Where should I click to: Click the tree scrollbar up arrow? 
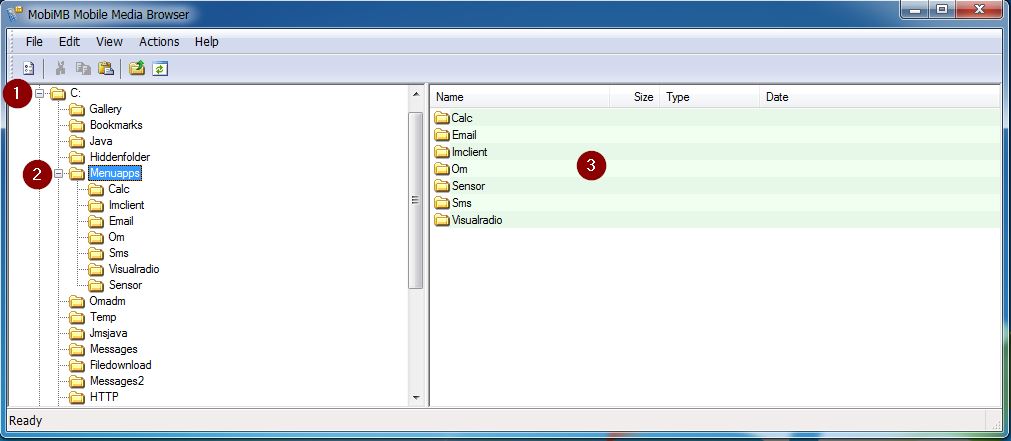(416, 94)
